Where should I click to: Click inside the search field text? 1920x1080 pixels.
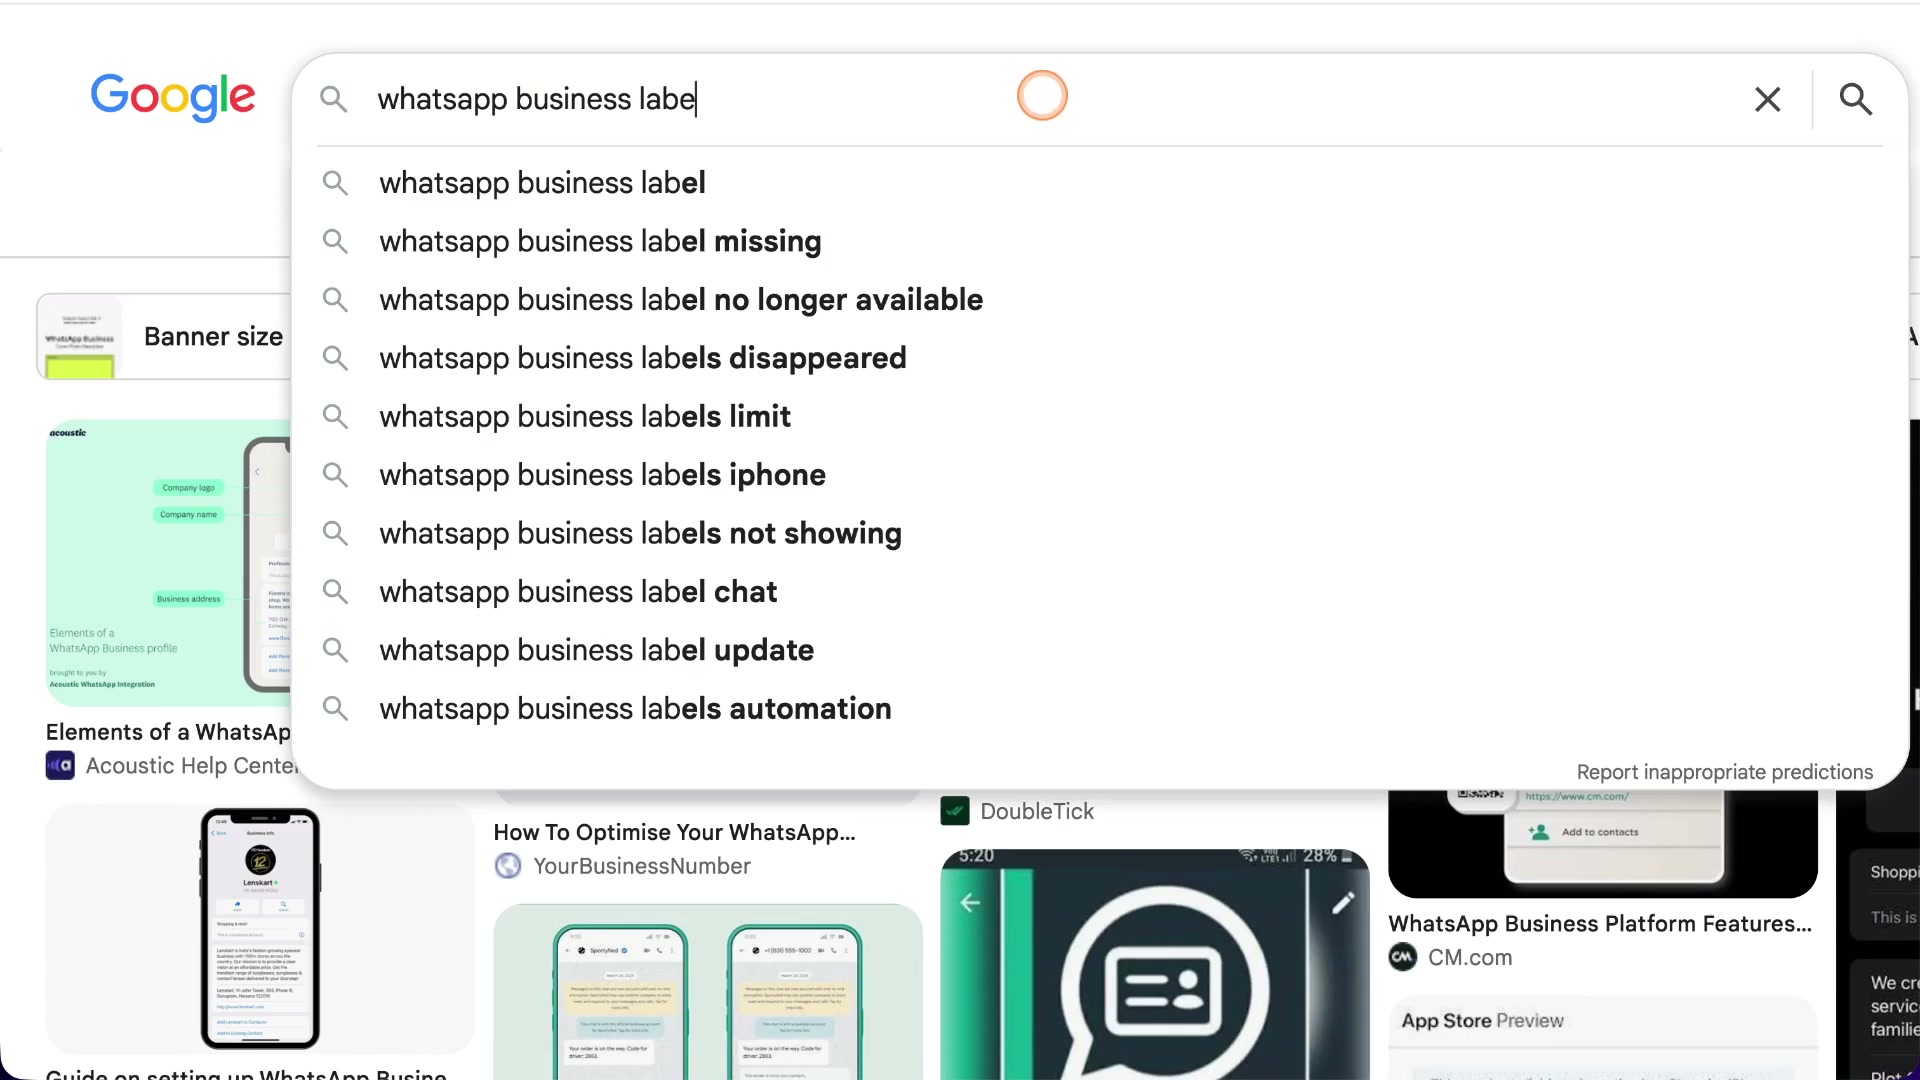click(x=536, y=99)
